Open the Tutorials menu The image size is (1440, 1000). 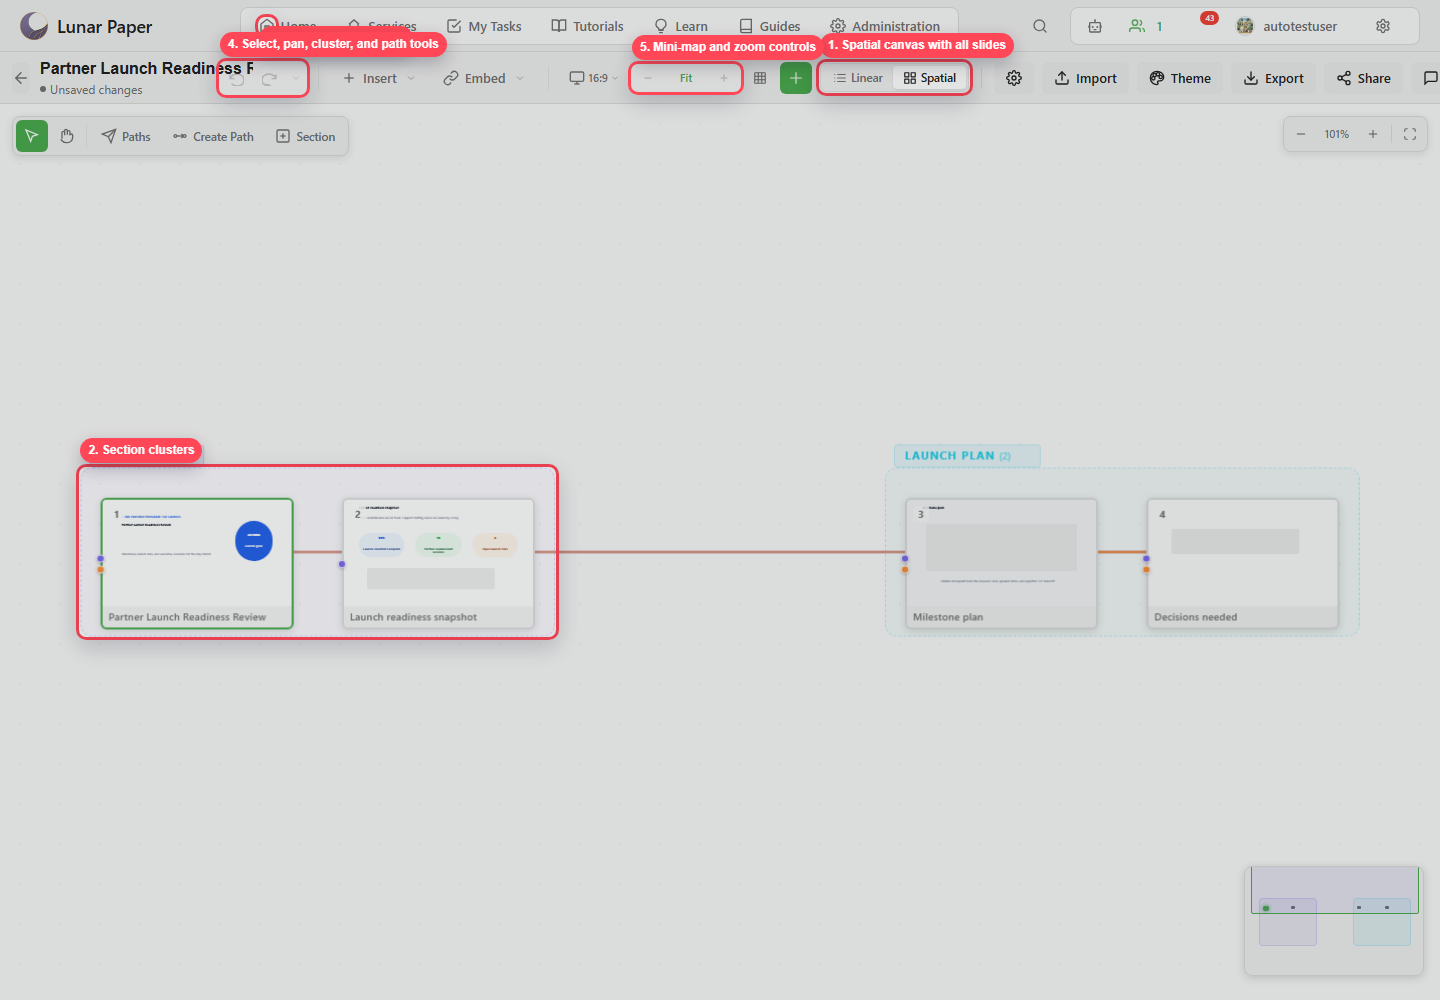click(x=587, y=26)
